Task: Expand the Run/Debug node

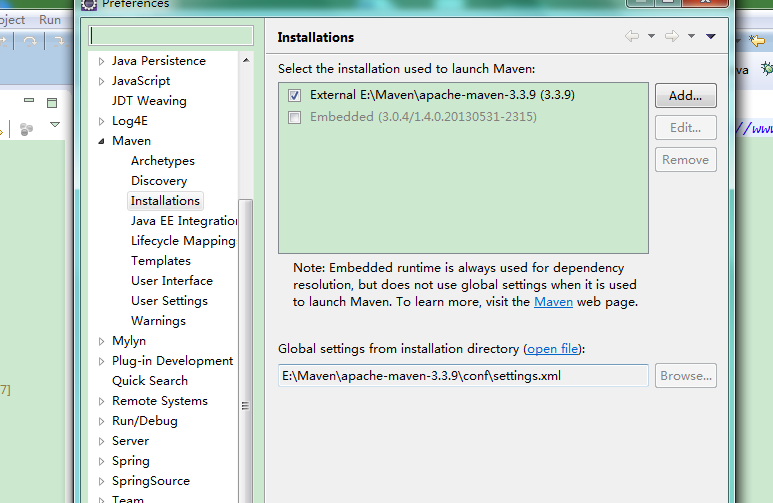Action: coord(101,421)
